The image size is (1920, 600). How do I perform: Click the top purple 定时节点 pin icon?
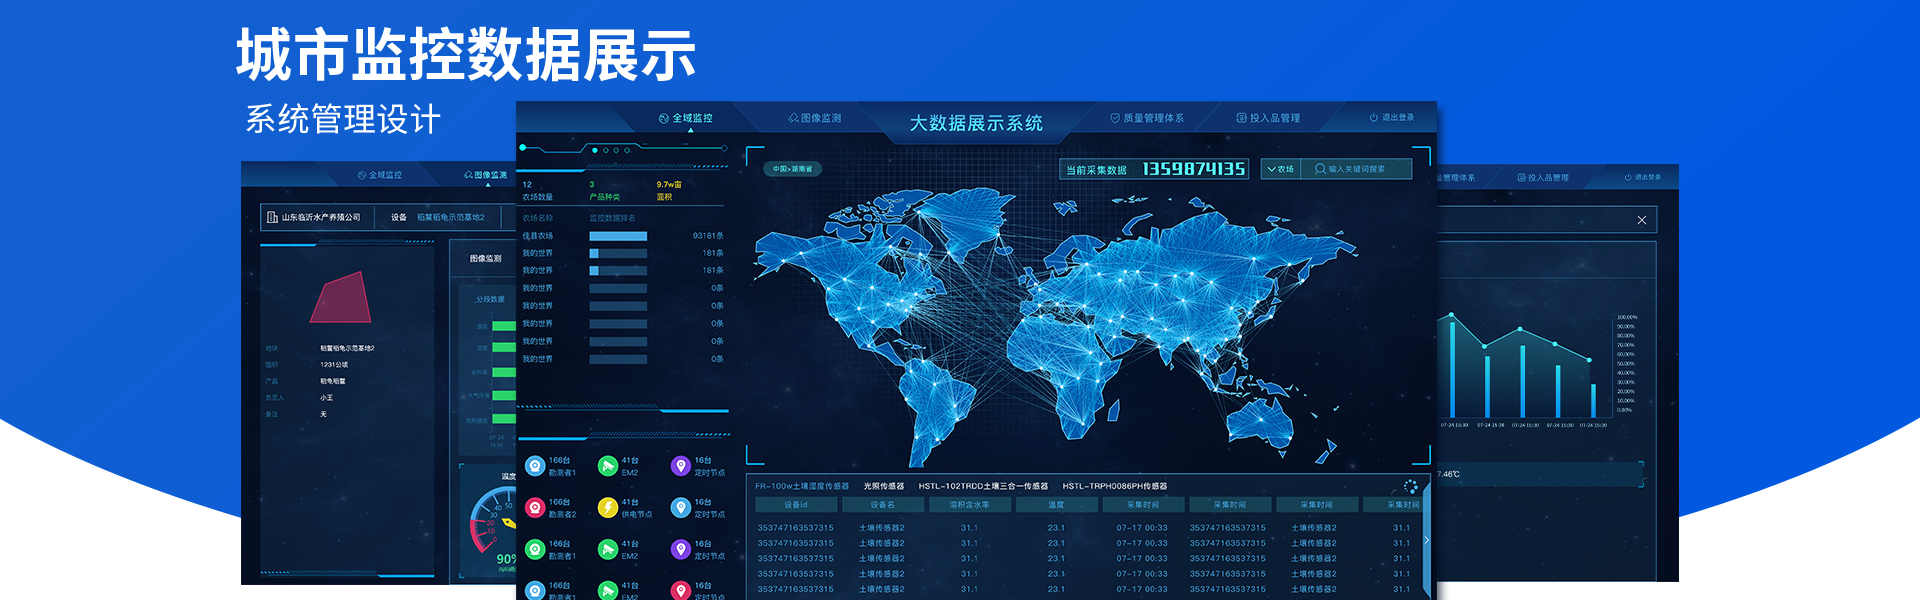(x=681, y=466)
